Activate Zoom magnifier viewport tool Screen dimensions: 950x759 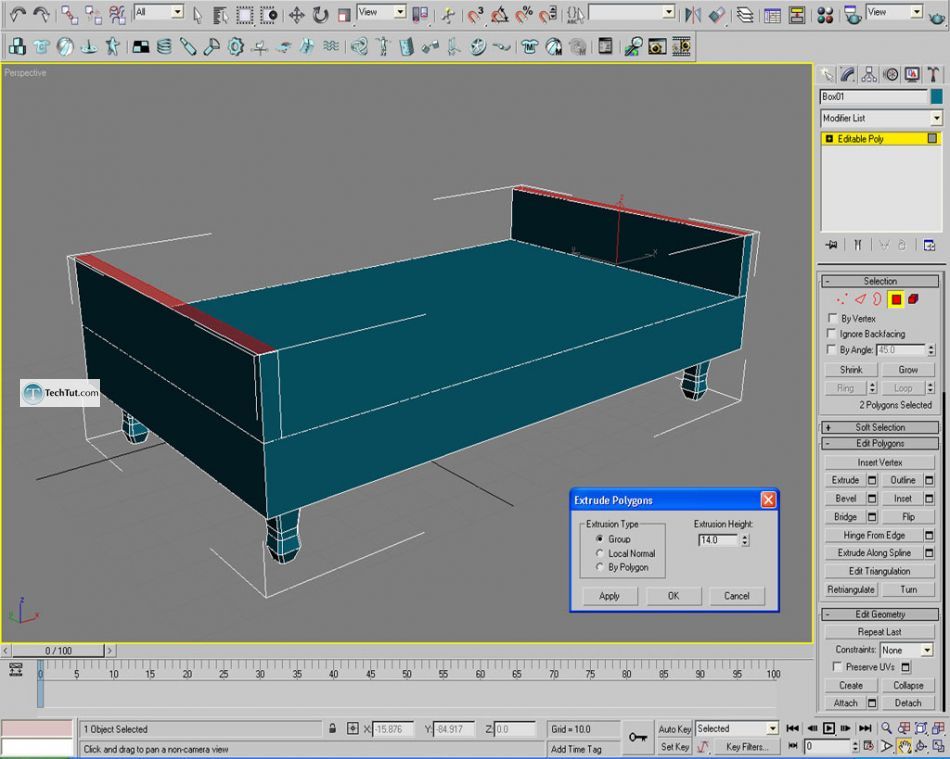click(x=886, y=729)
